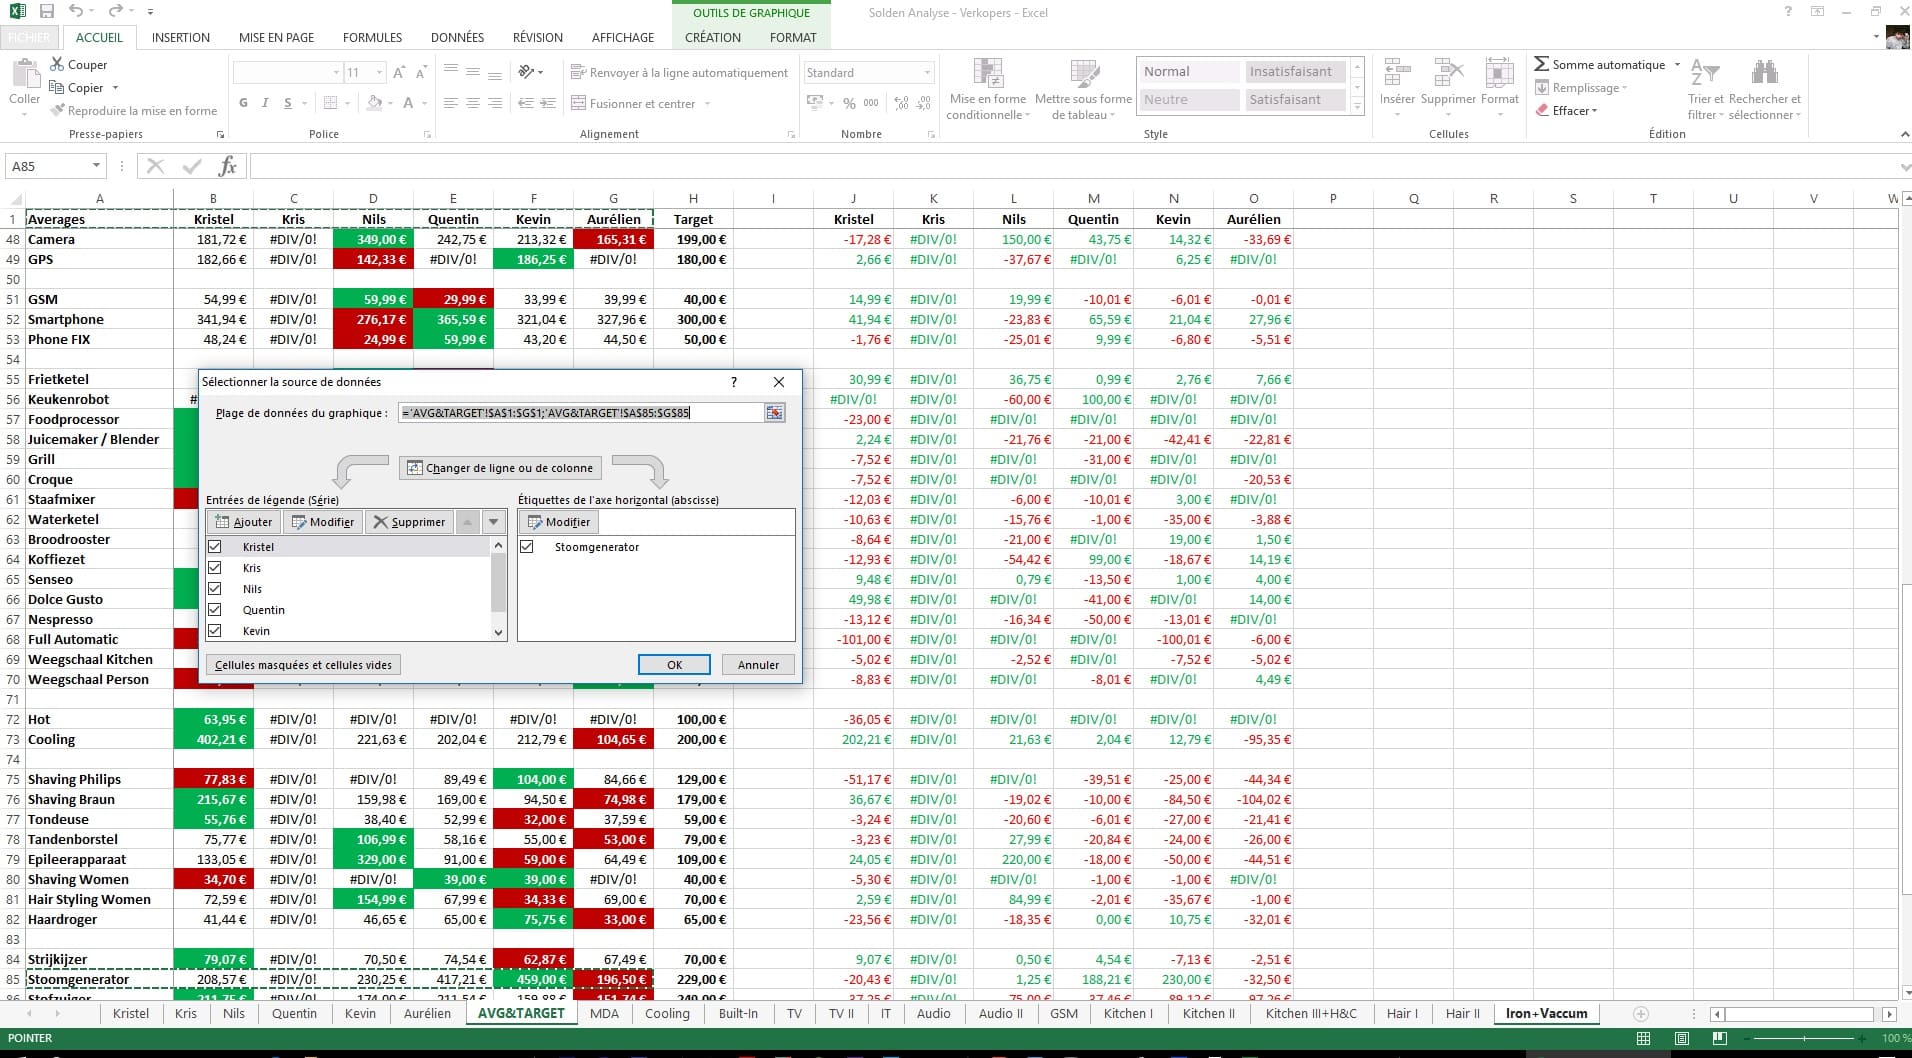Viewport: 1912px width, 1058px height.
Task: Click the chart data range input field
Action: point(580,413)
